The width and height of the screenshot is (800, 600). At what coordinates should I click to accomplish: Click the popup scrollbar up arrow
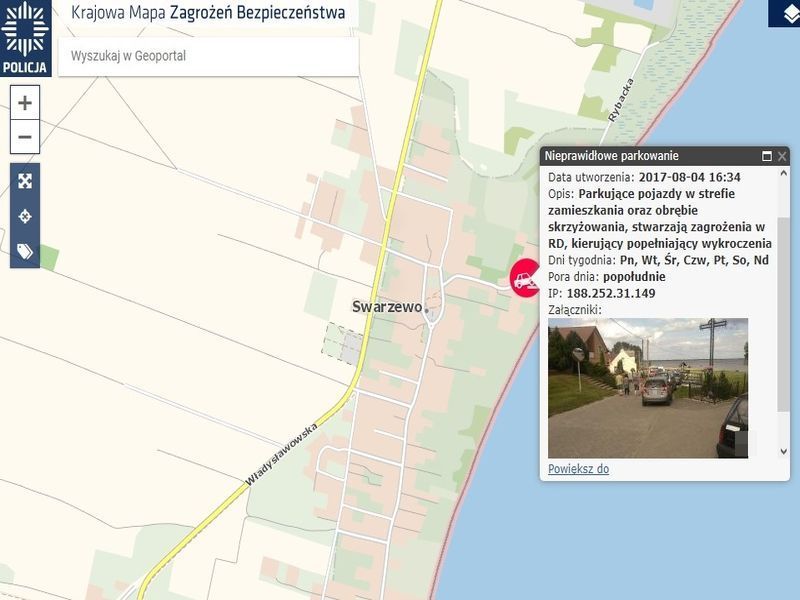coord(784,173)
